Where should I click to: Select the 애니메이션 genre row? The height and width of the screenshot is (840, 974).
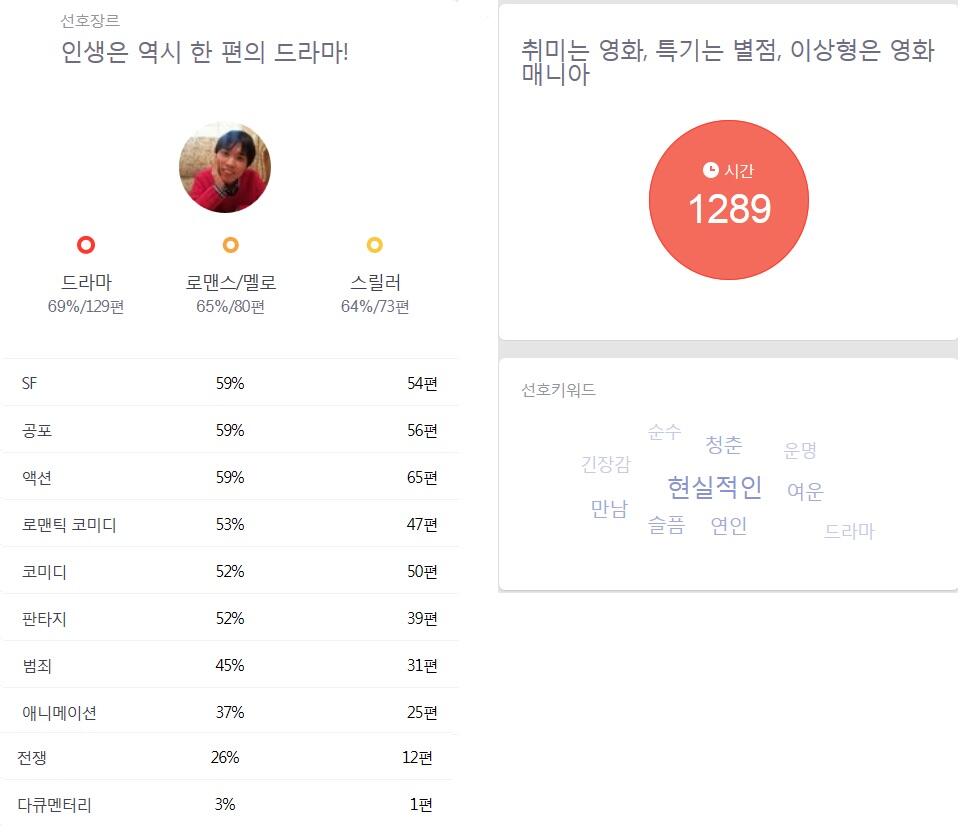229,713
